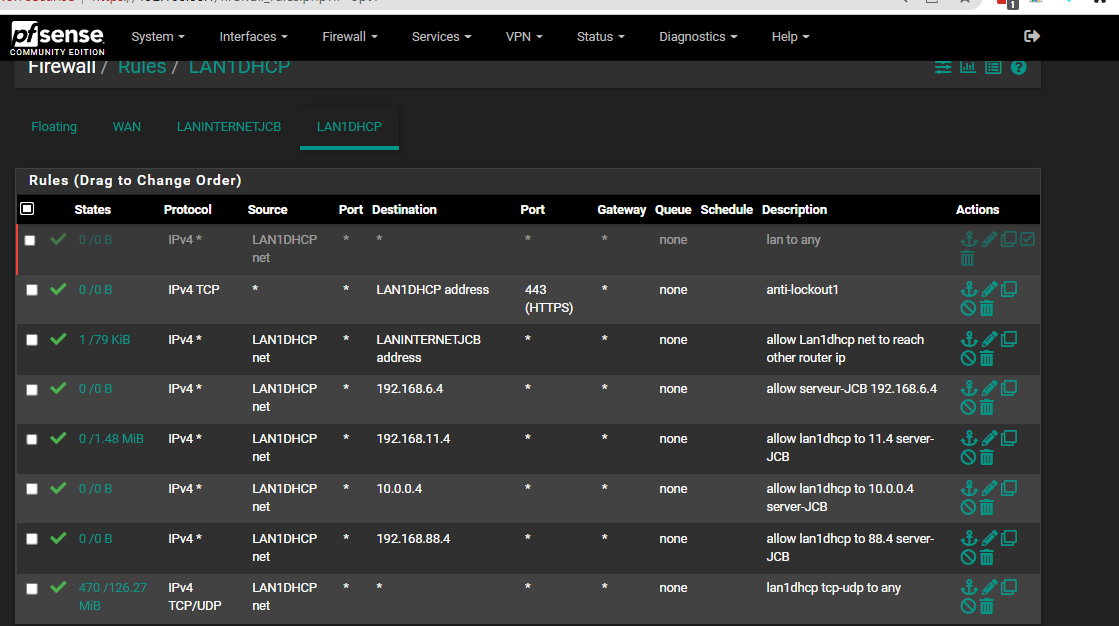Click anchor icon for 'lan1dhcp to 88.4' rule
This screenshot has width=1119, height=626.
pos(968,538)
